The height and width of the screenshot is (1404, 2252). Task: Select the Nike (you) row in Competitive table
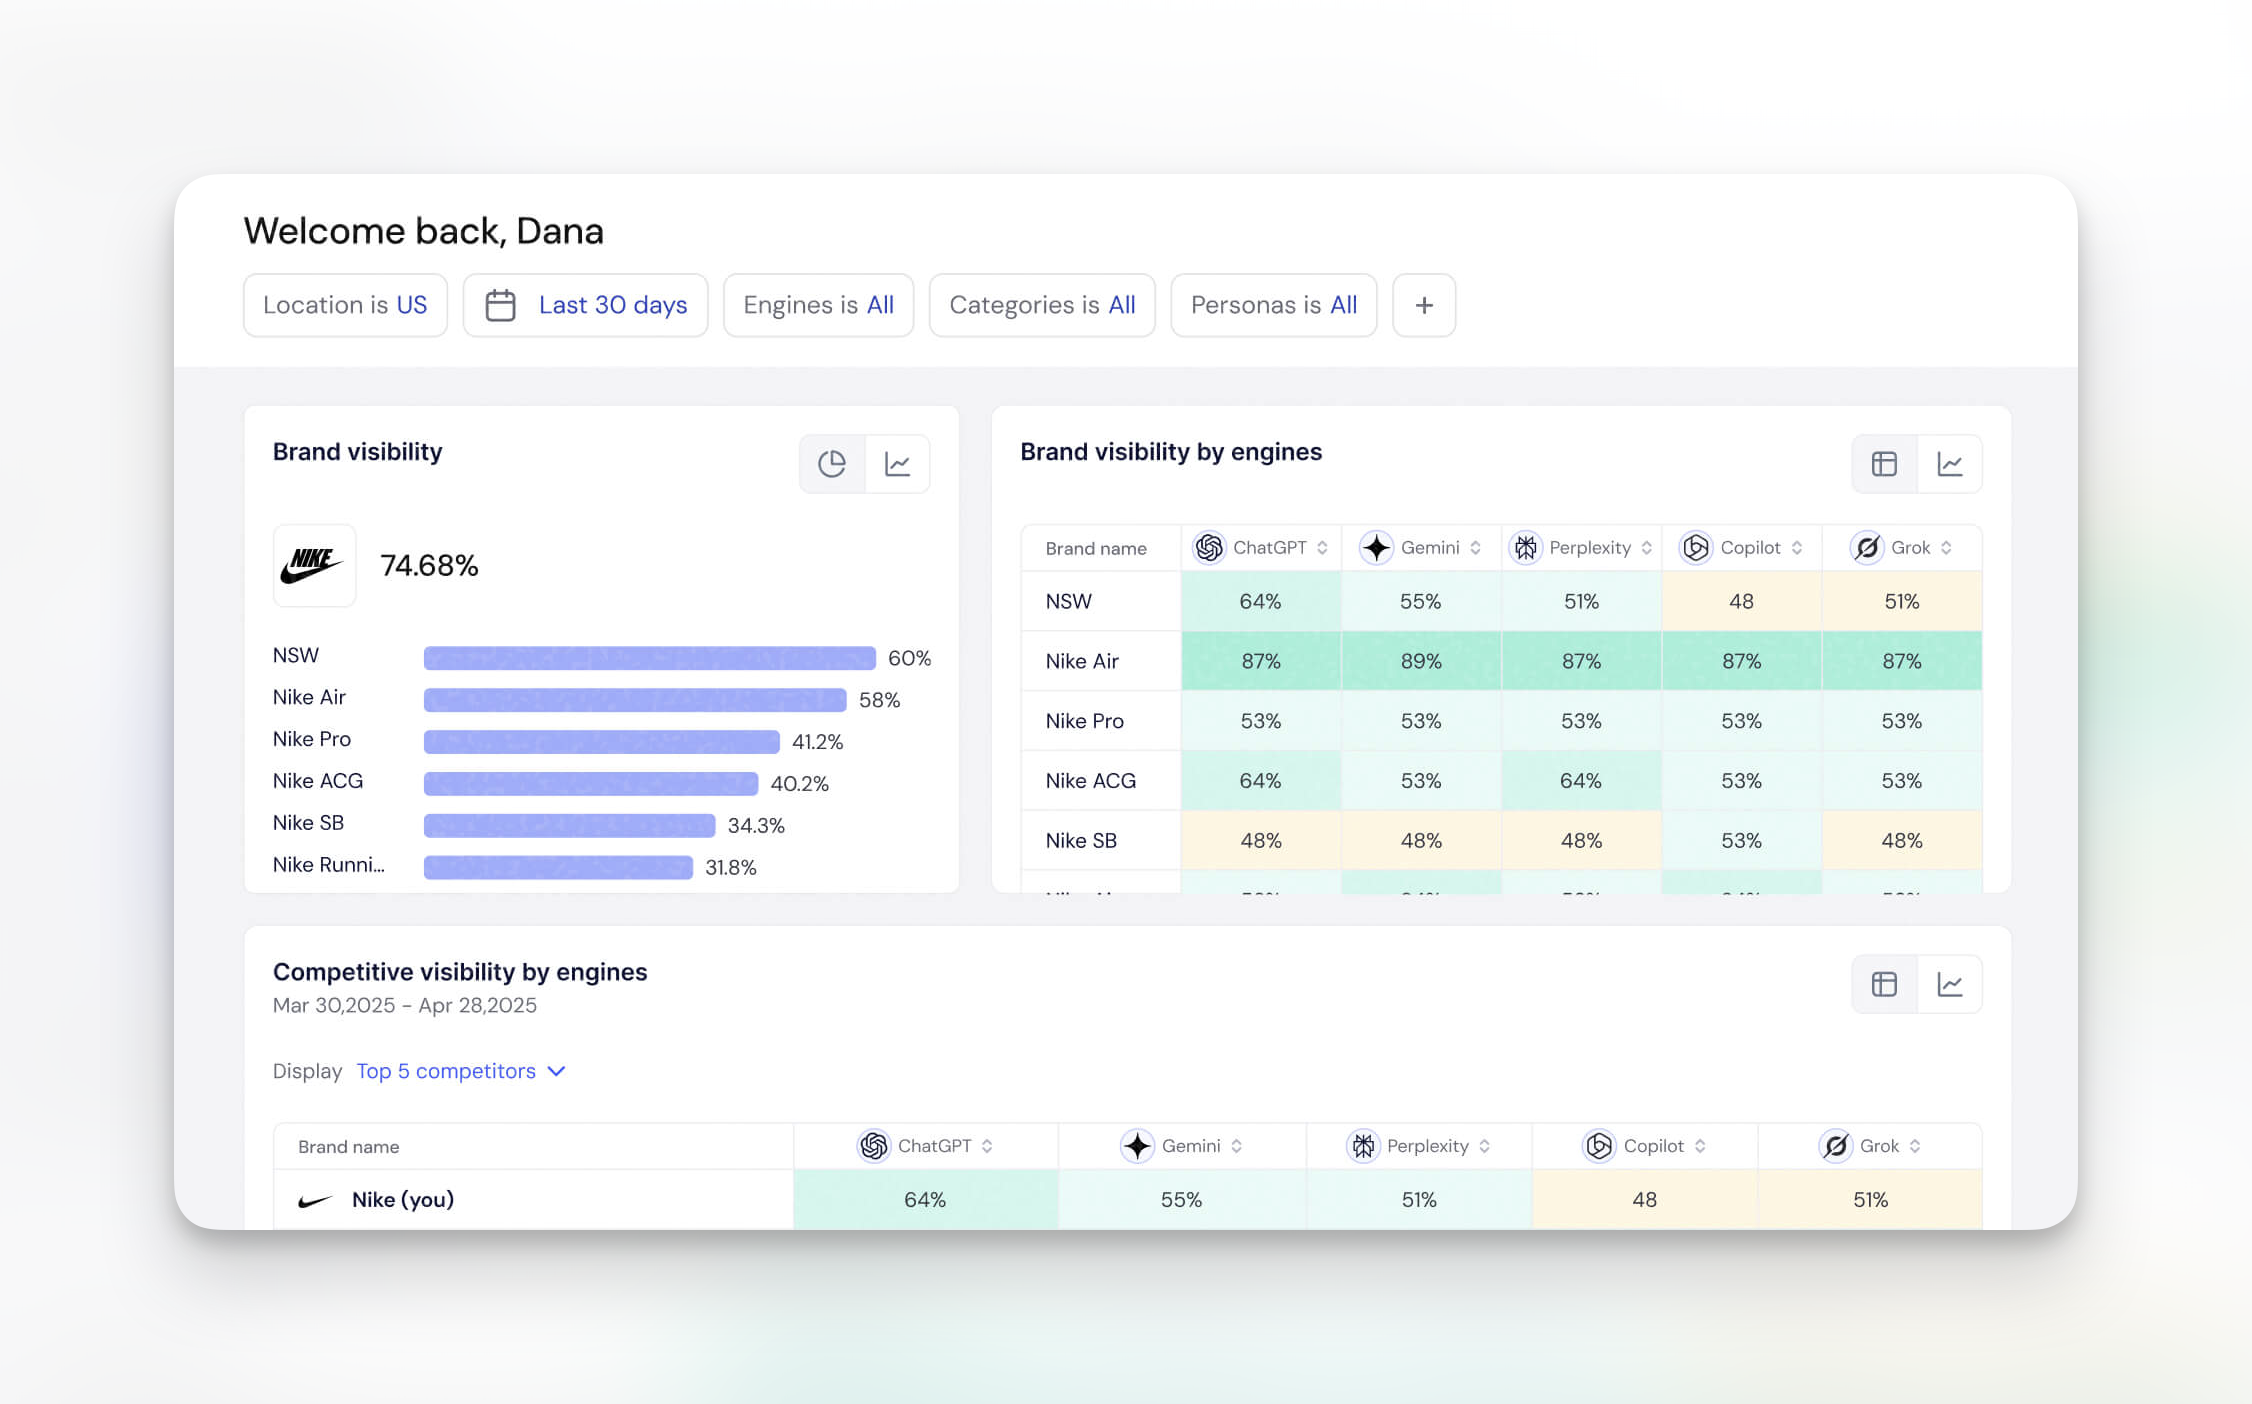[1128, 1200]
